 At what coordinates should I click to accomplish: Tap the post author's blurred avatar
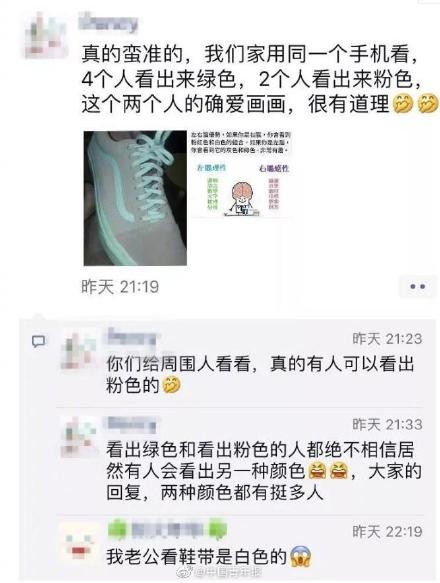46,36
